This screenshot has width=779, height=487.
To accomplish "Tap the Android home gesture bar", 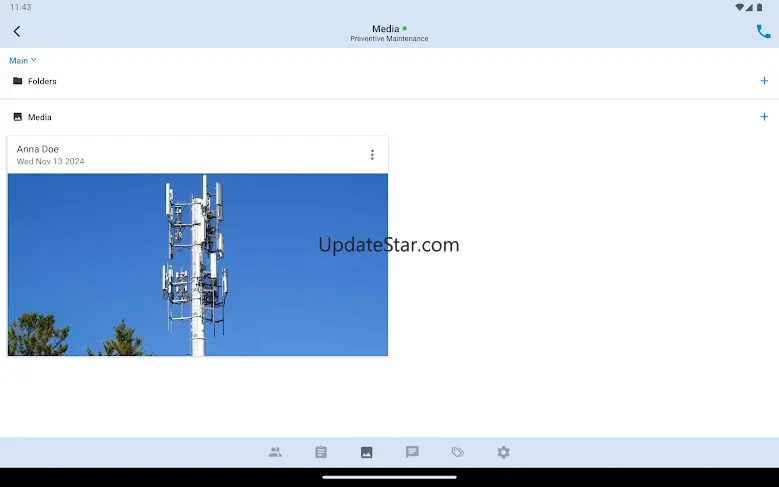I will (389, 478).
